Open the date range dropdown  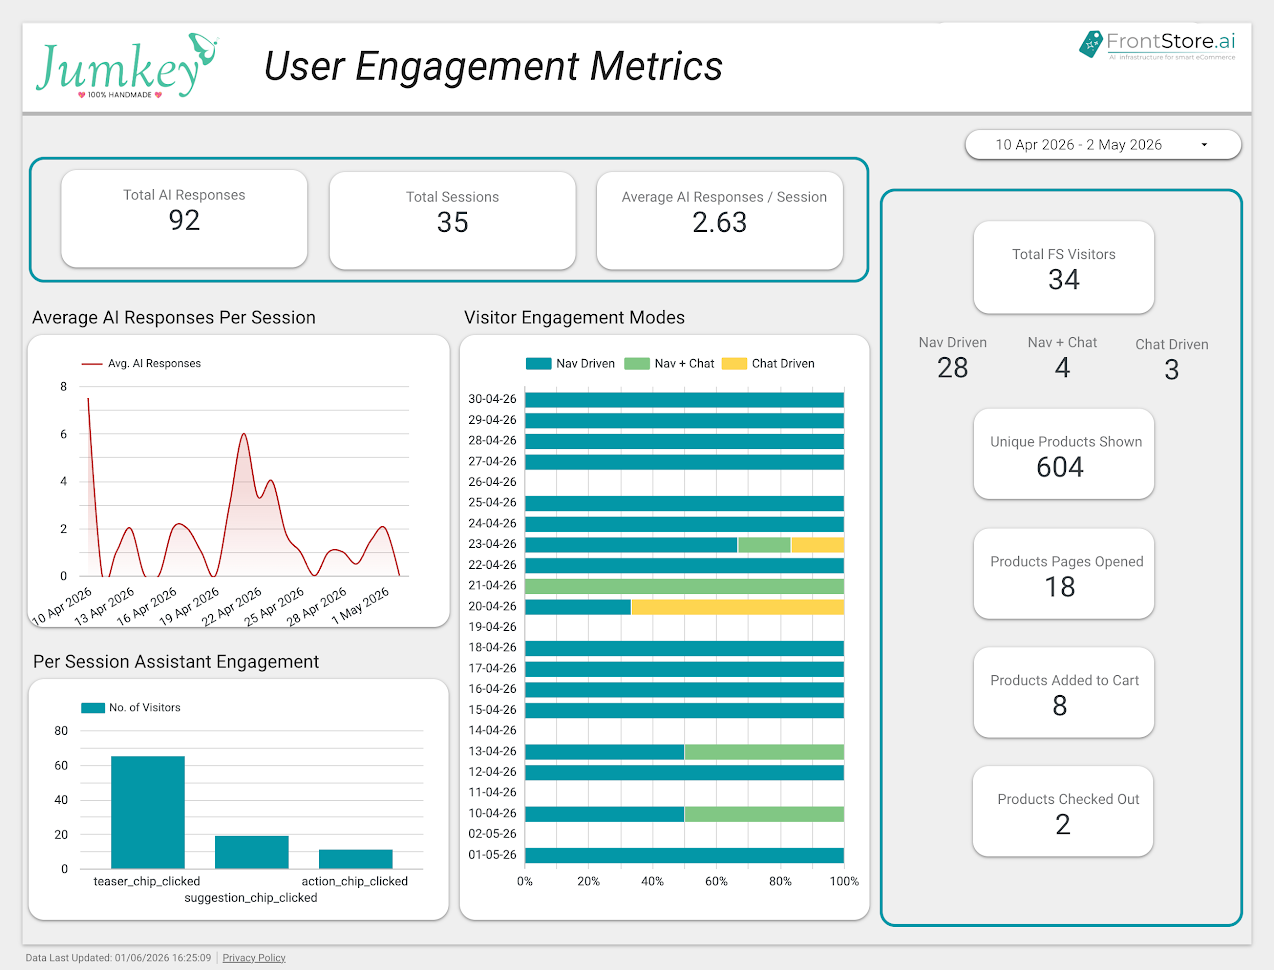(x=1102, y=145)
